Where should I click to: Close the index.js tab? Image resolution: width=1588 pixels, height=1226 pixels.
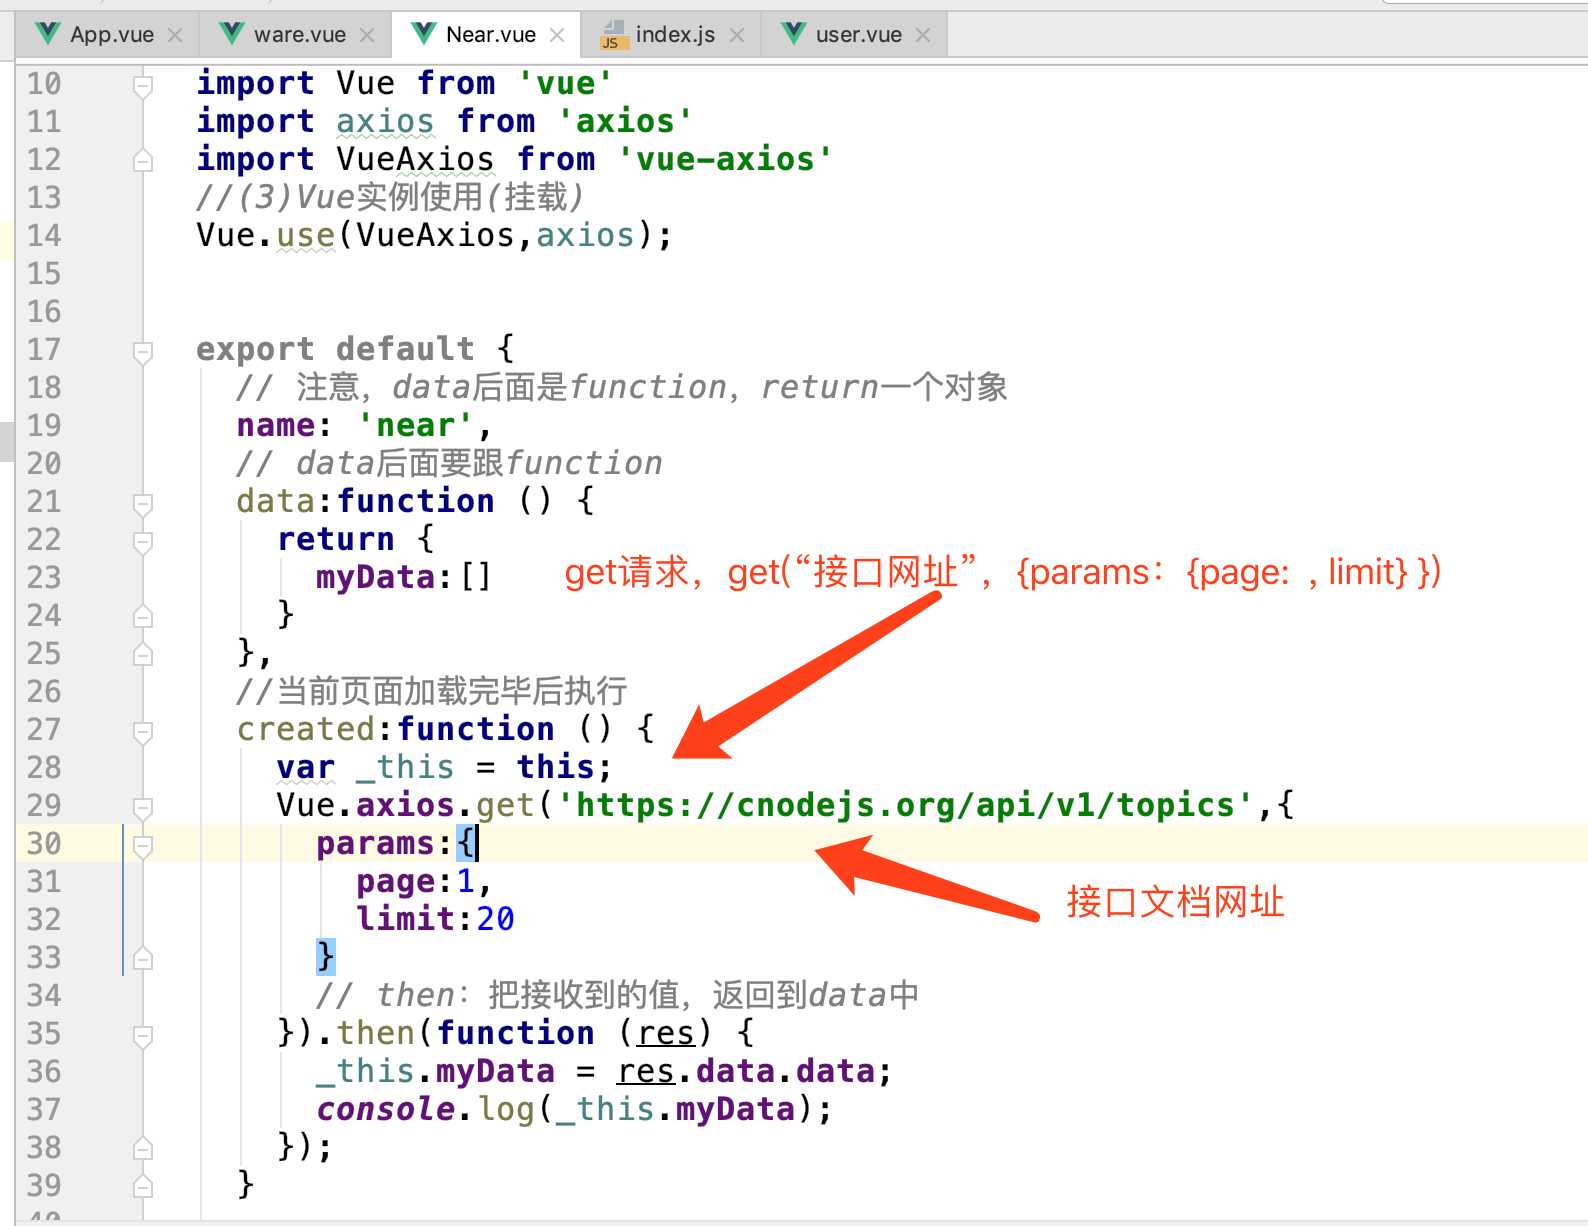point(737,35)
